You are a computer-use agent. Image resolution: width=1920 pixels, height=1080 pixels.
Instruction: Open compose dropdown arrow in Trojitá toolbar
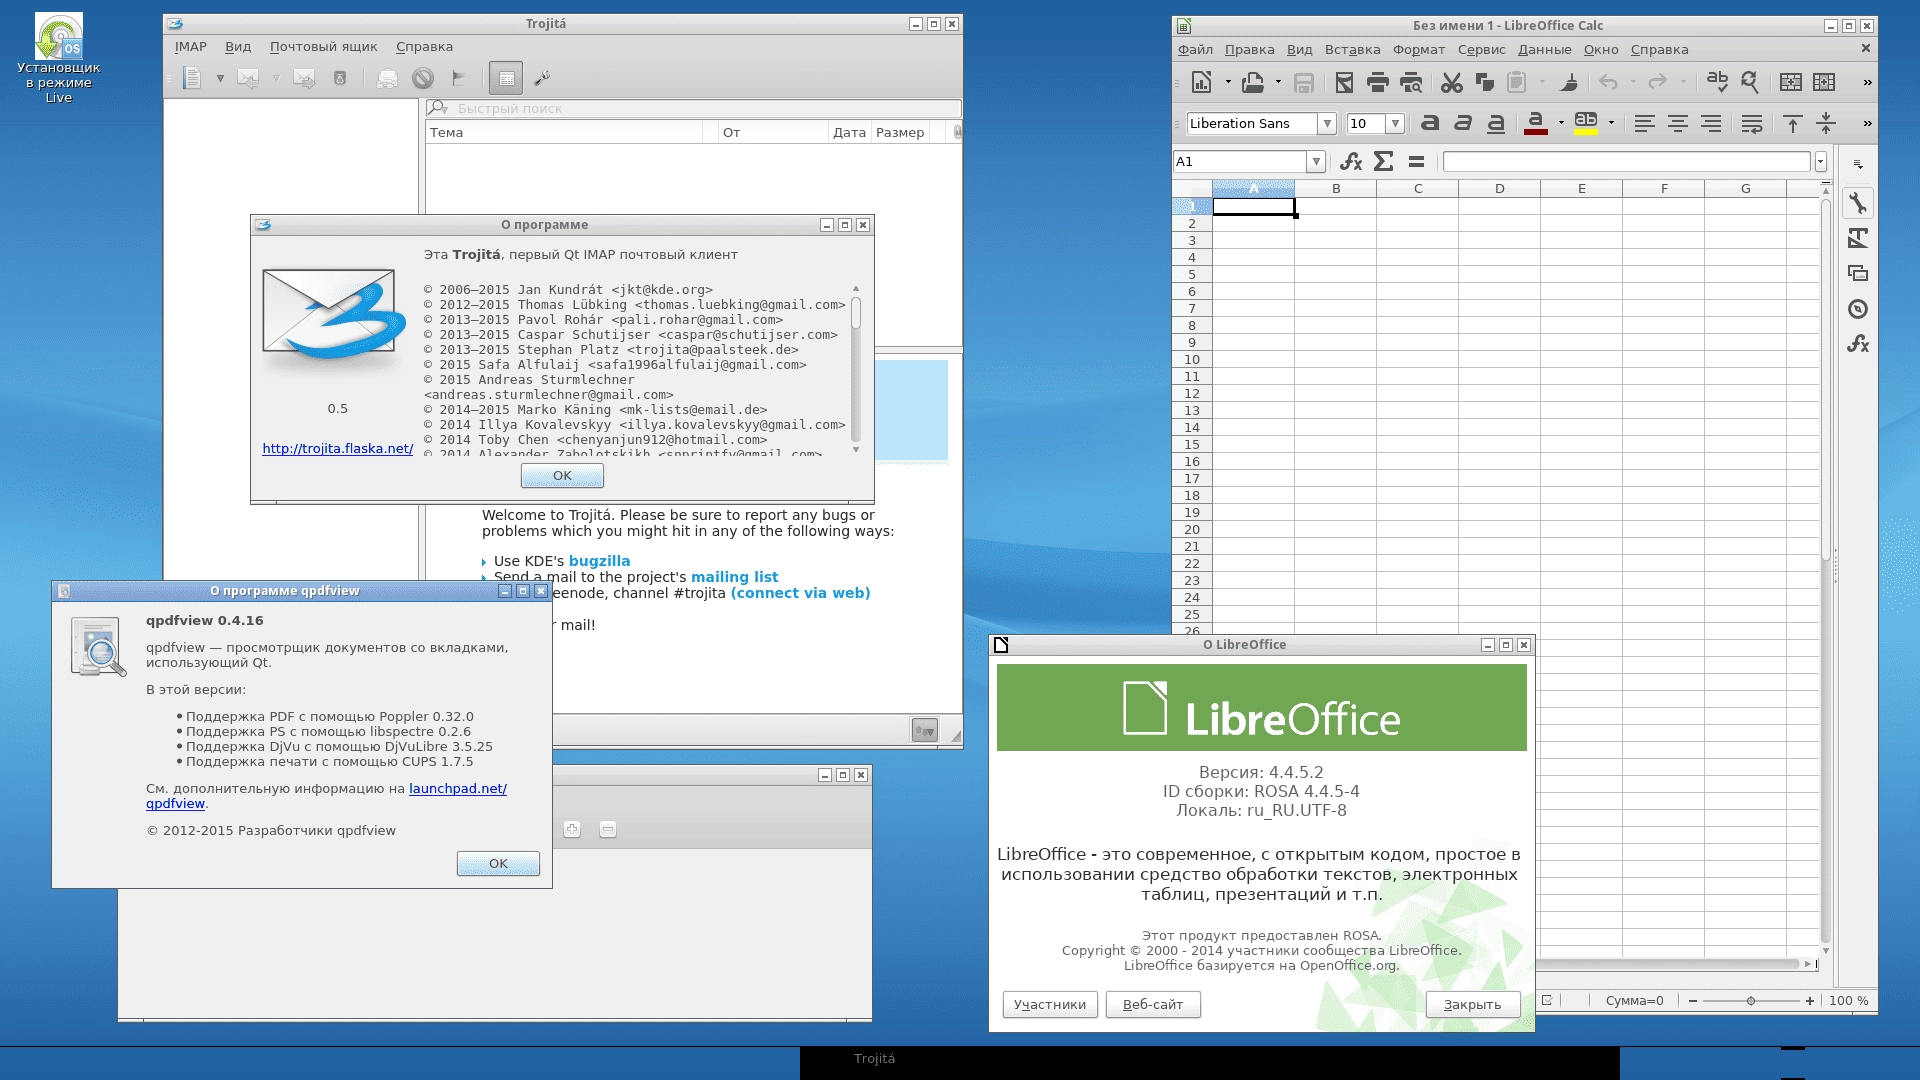click(x=220, y=78)
